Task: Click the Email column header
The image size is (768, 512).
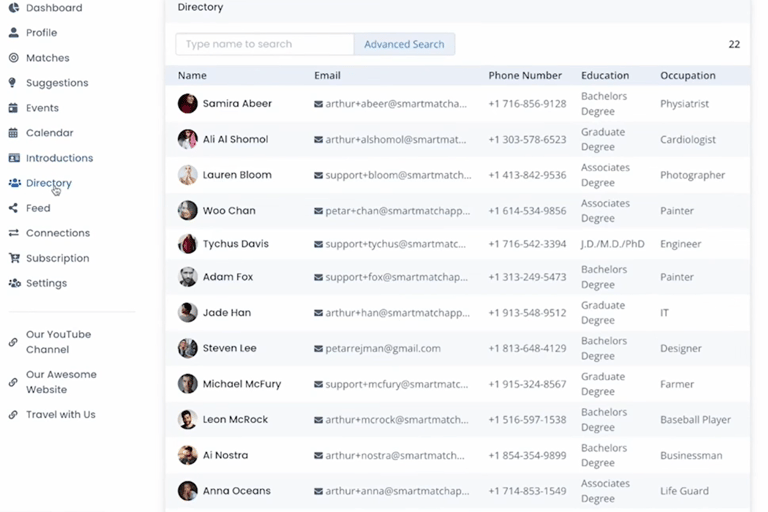Action: 327,75
